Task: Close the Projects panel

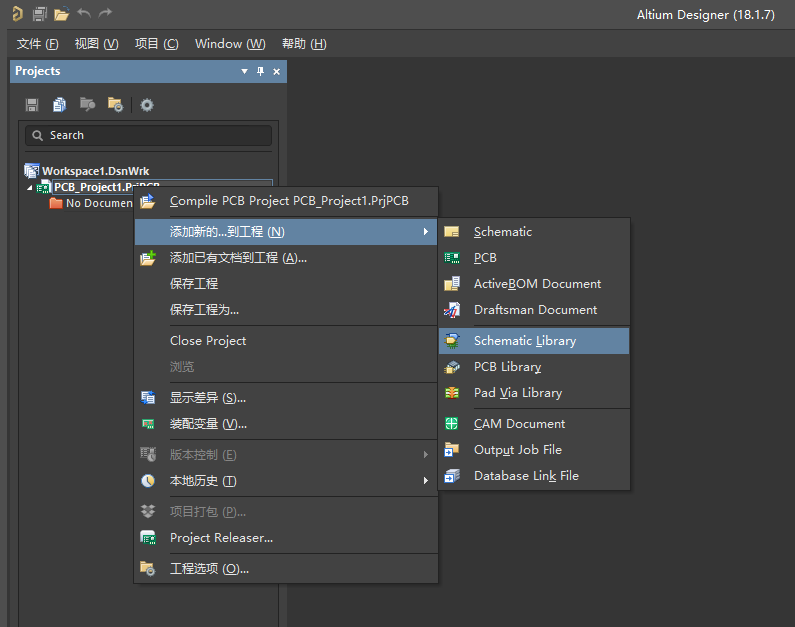Action: click(276, 71)
